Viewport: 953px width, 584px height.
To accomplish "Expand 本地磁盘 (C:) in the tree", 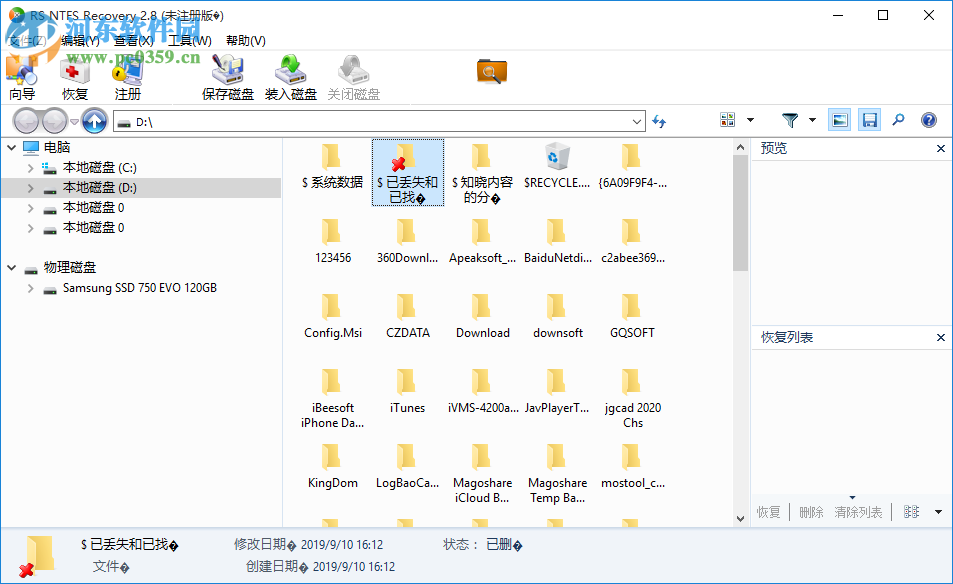I will [33, 167].
